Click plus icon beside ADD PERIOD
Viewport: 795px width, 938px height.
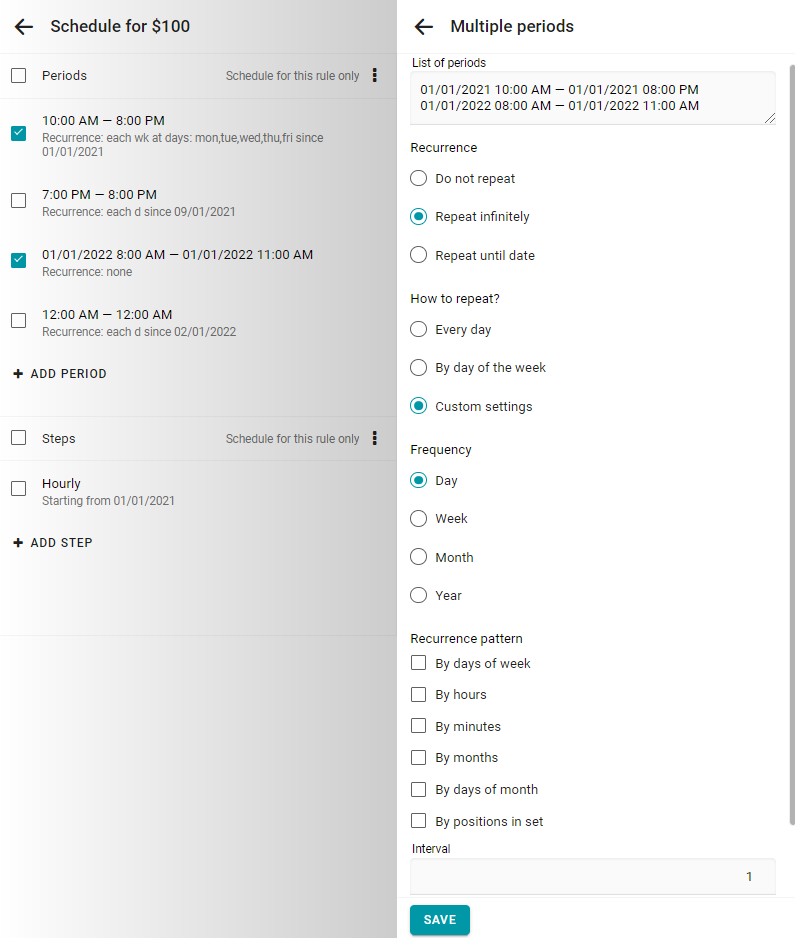tap(18, 374)
